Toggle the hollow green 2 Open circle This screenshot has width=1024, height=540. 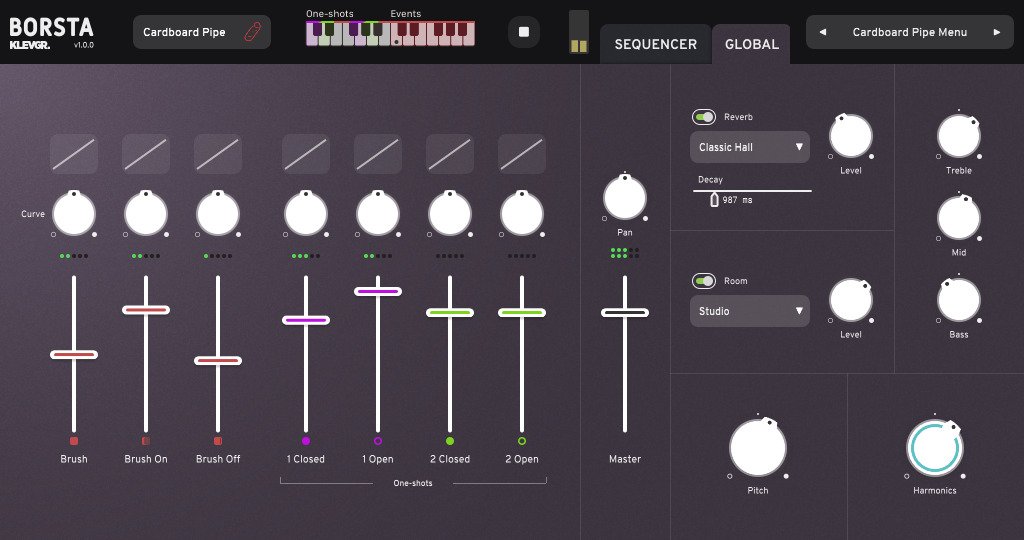(522, 441)
